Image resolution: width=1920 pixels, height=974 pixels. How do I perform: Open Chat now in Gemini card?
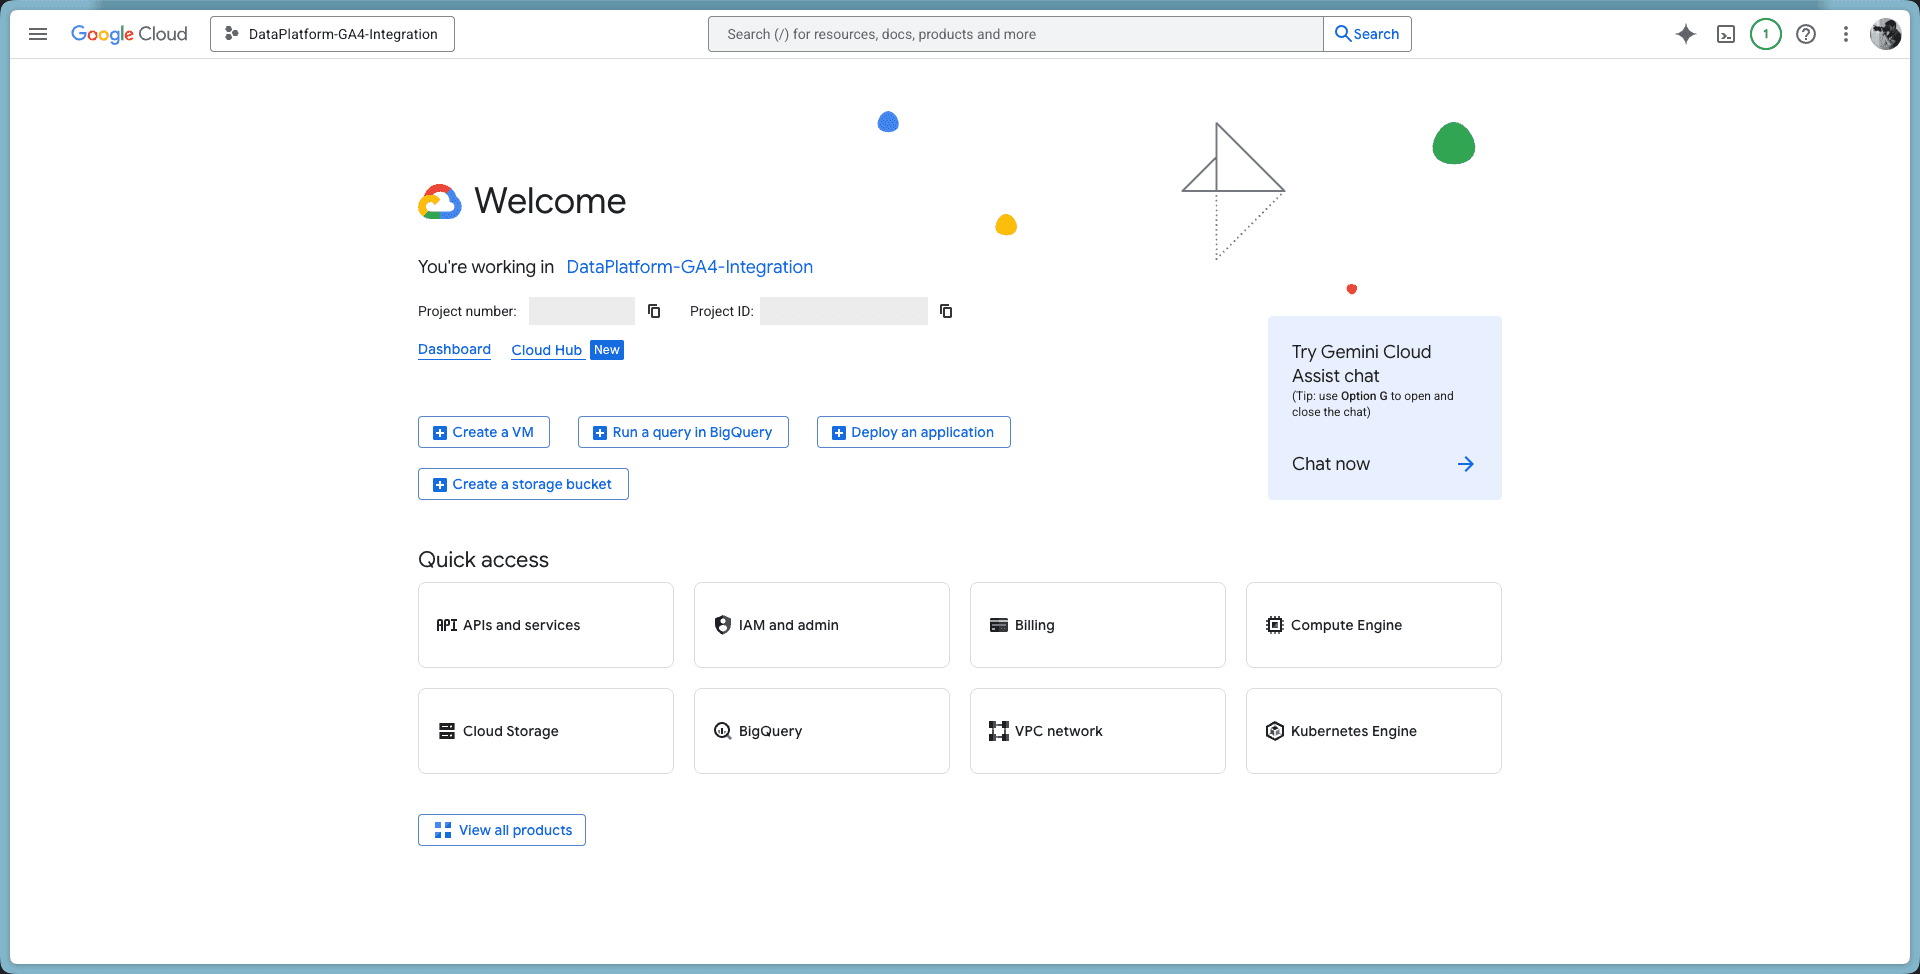click(1331, 464)
